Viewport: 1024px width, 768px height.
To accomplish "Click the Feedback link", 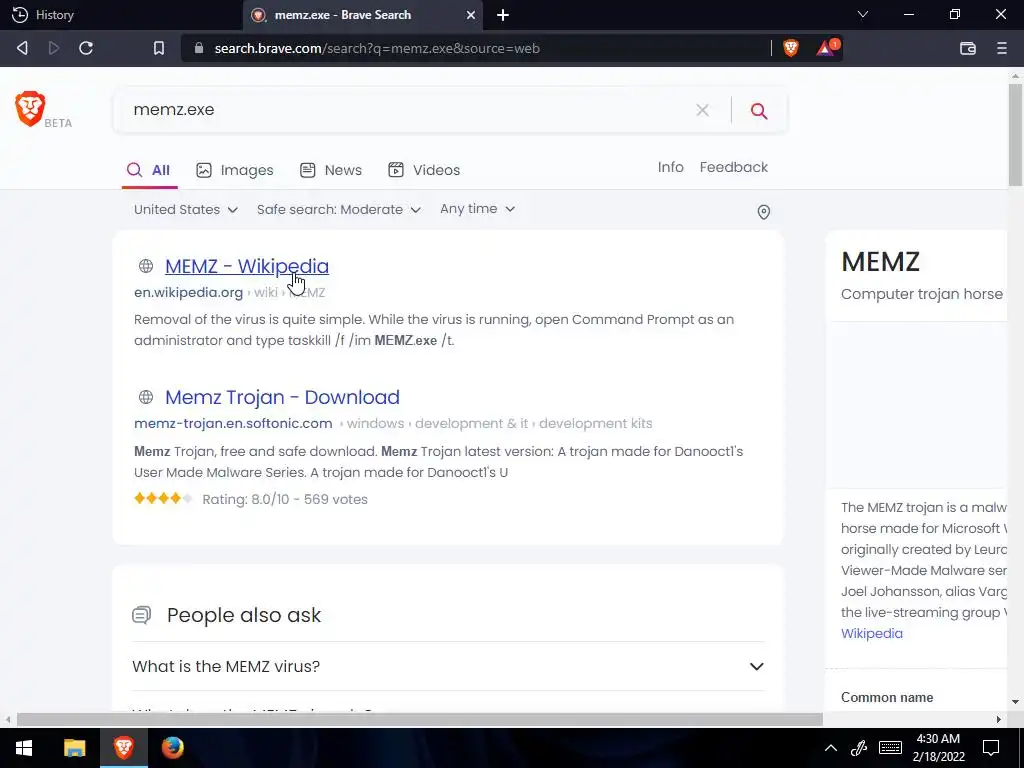I will [x=733, y=167].
